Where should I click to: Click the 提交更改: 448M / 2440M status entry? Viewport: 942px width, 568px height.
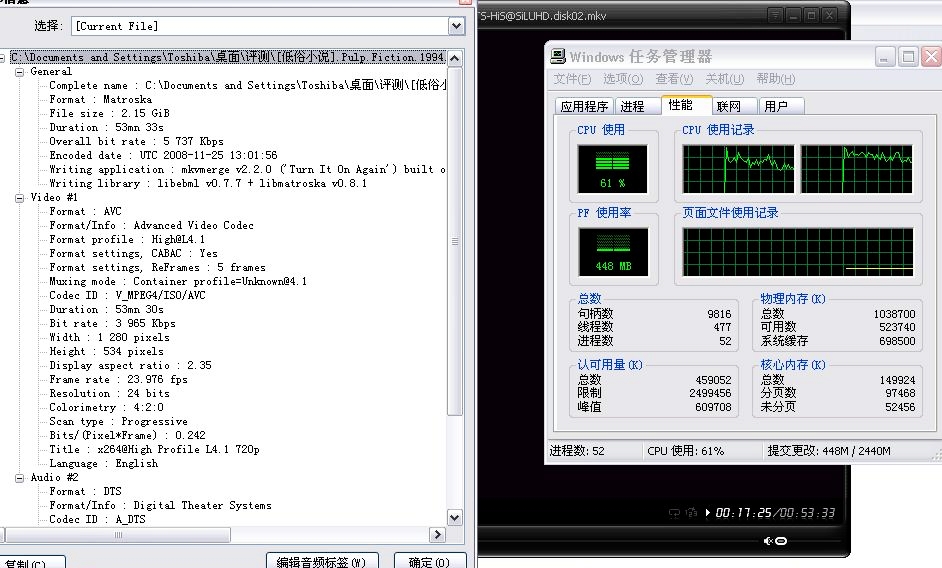click(x=828, y=451)
